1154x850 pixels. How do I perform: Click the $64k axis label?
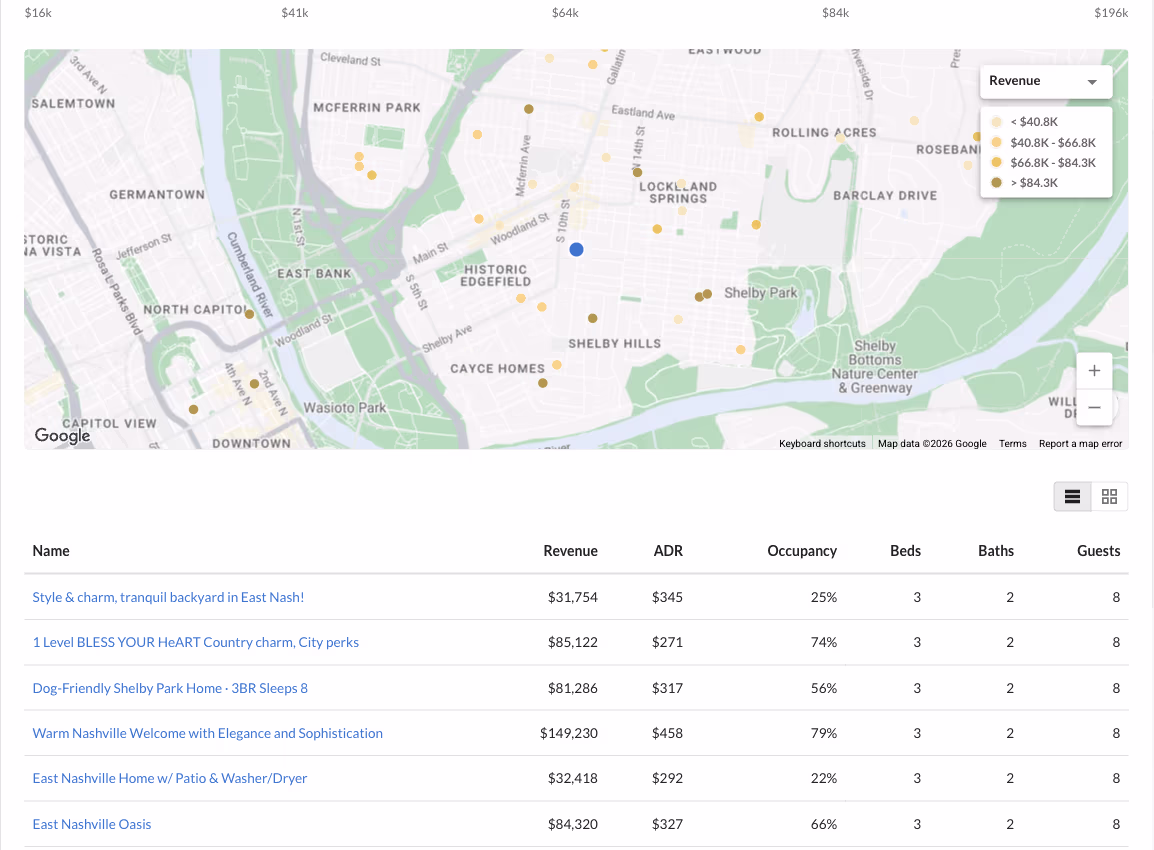[565, 13]
